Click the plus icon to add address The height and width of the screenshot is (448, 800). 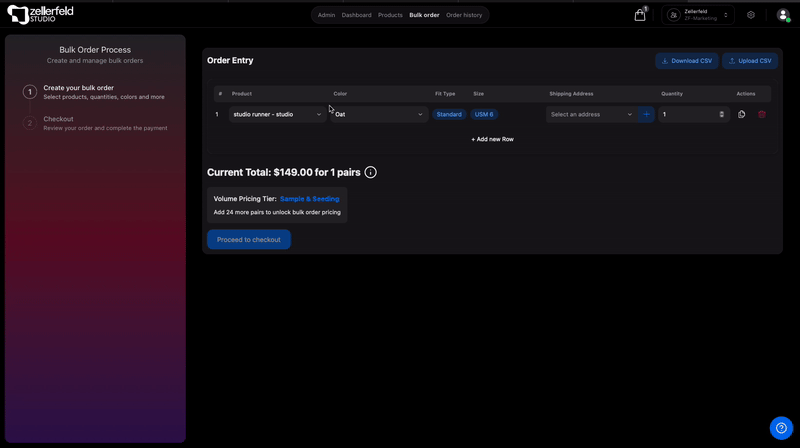[x=646, y=114]
